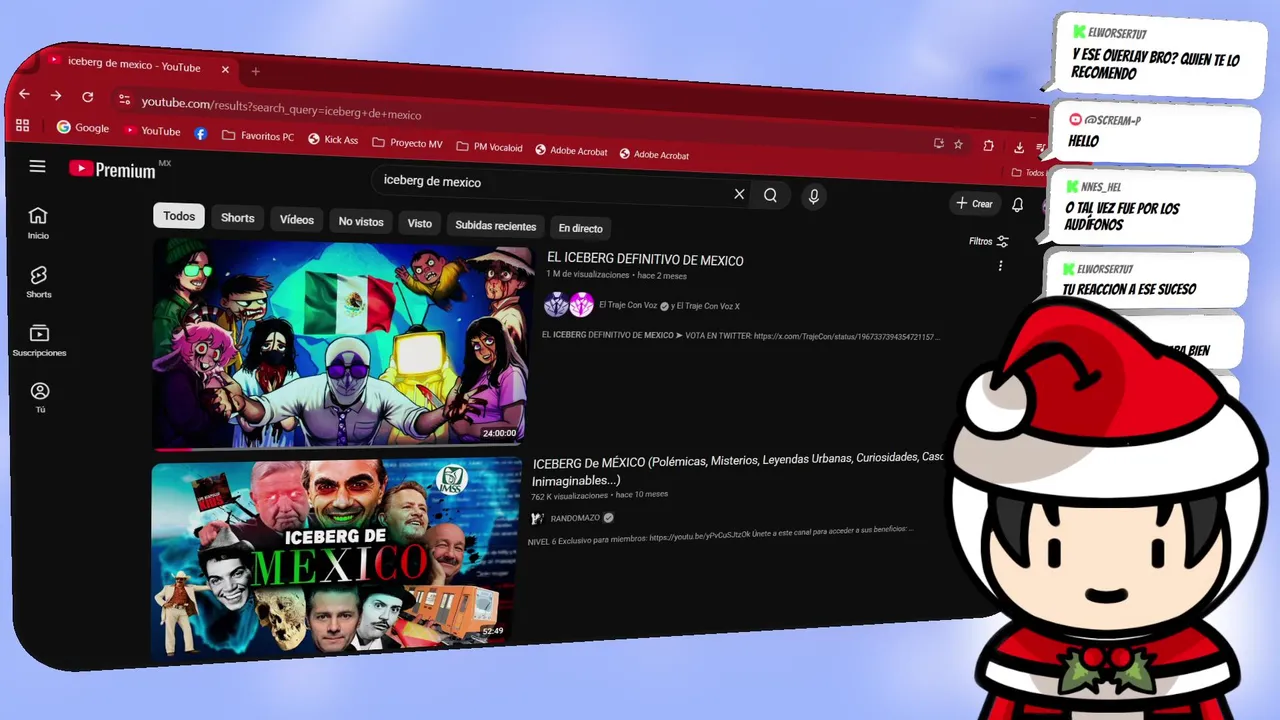Open Inicio in the YouTube sidebar
Image resolution: width=1280 pixels, height=720 pixels.
pyautogui.click(x=38, y=223)
